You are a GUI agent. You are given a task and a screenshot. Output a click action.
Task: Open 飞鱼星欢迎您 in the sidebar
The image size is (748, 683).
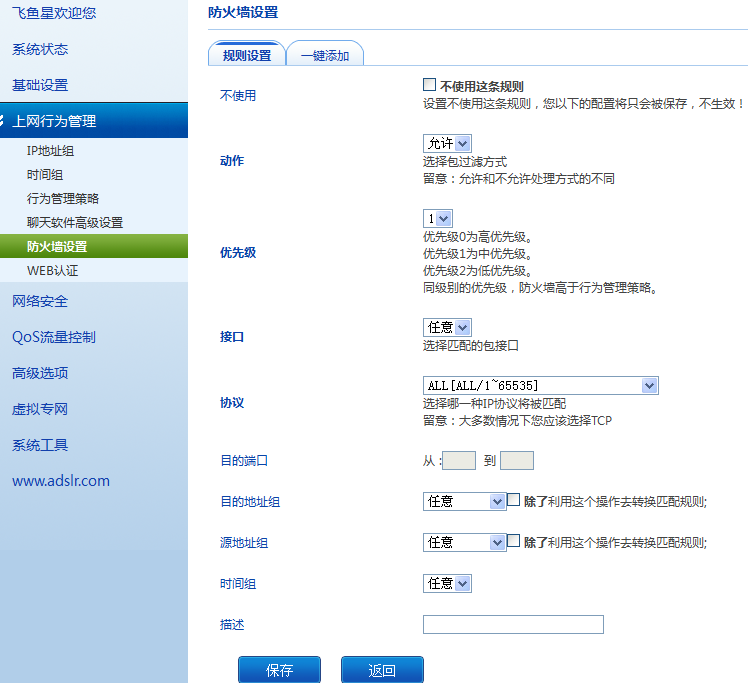54,13
